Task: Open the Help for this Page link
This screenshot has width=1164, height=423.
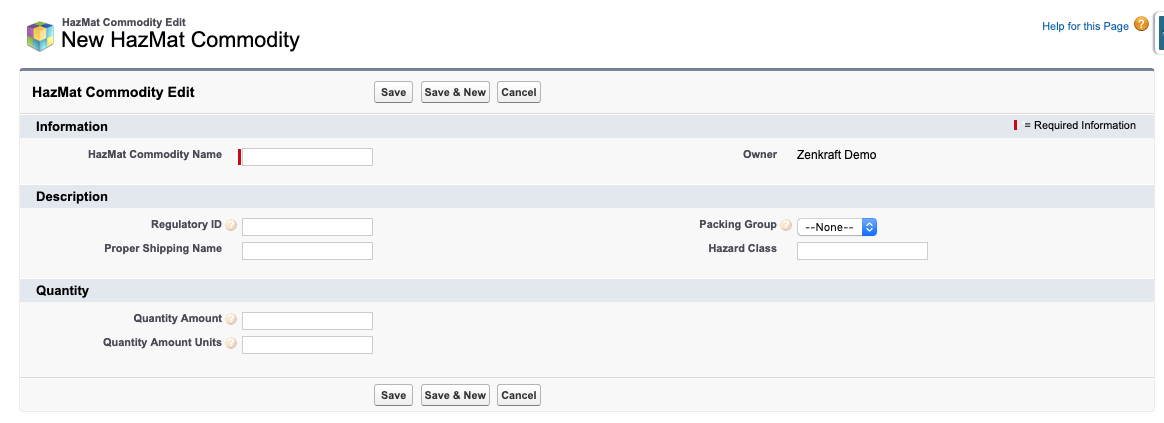Action: pyautogui.click(x=1085, y=26)
